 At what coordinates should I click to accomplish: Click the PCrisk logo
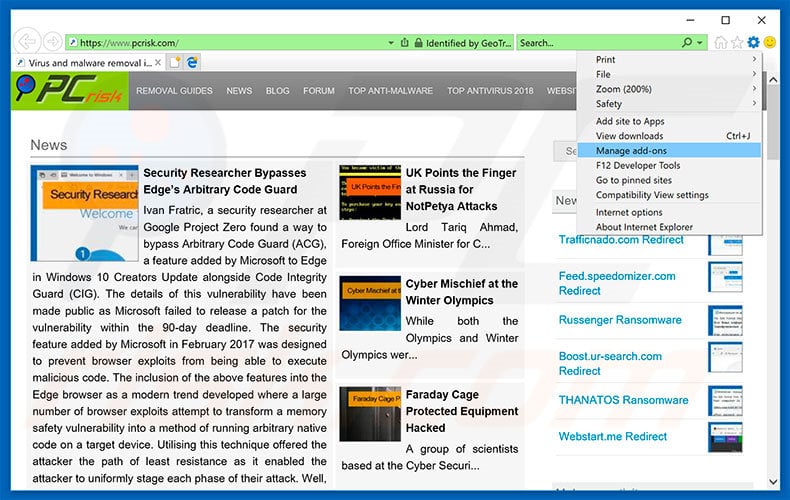pyautogui.click(x=70, y=90)
